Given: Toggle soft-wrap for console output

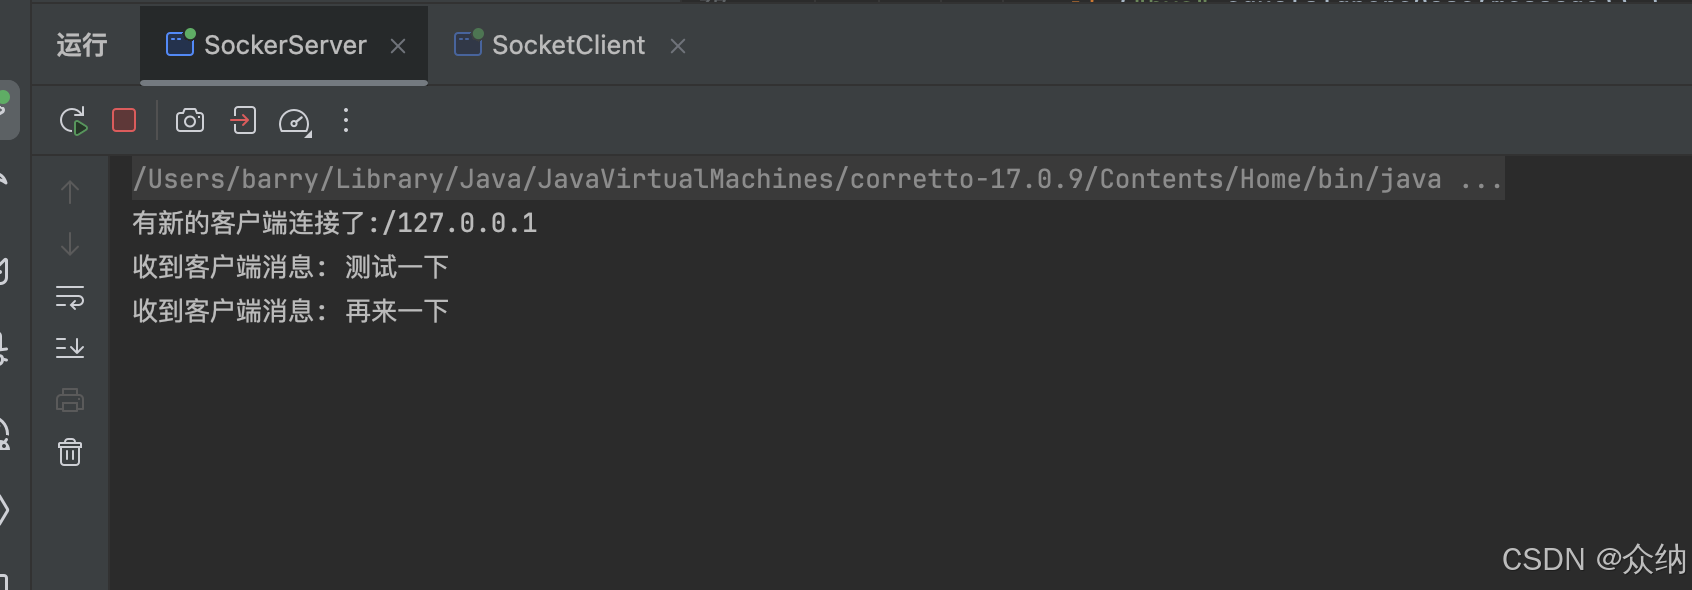Looking at the screenshot, I should pyautogui.click(x=70, y=297).
